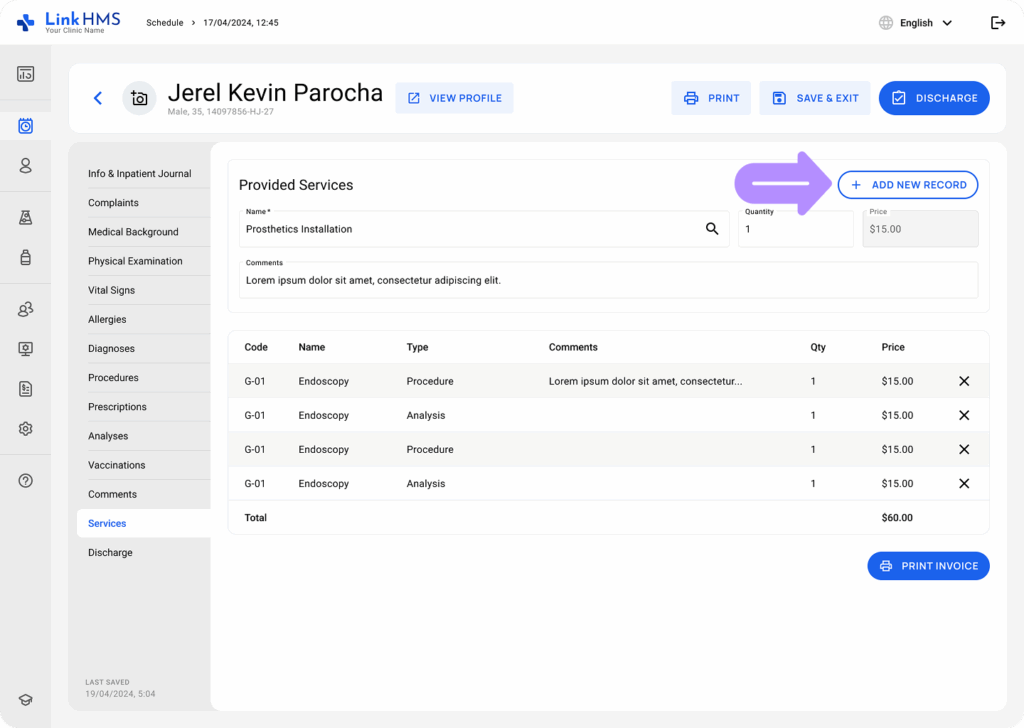Image resolution: width=1024 pixels, height=728 pixels.
Task: Open the settings gear in sidebar
Action: pos(25,429)
